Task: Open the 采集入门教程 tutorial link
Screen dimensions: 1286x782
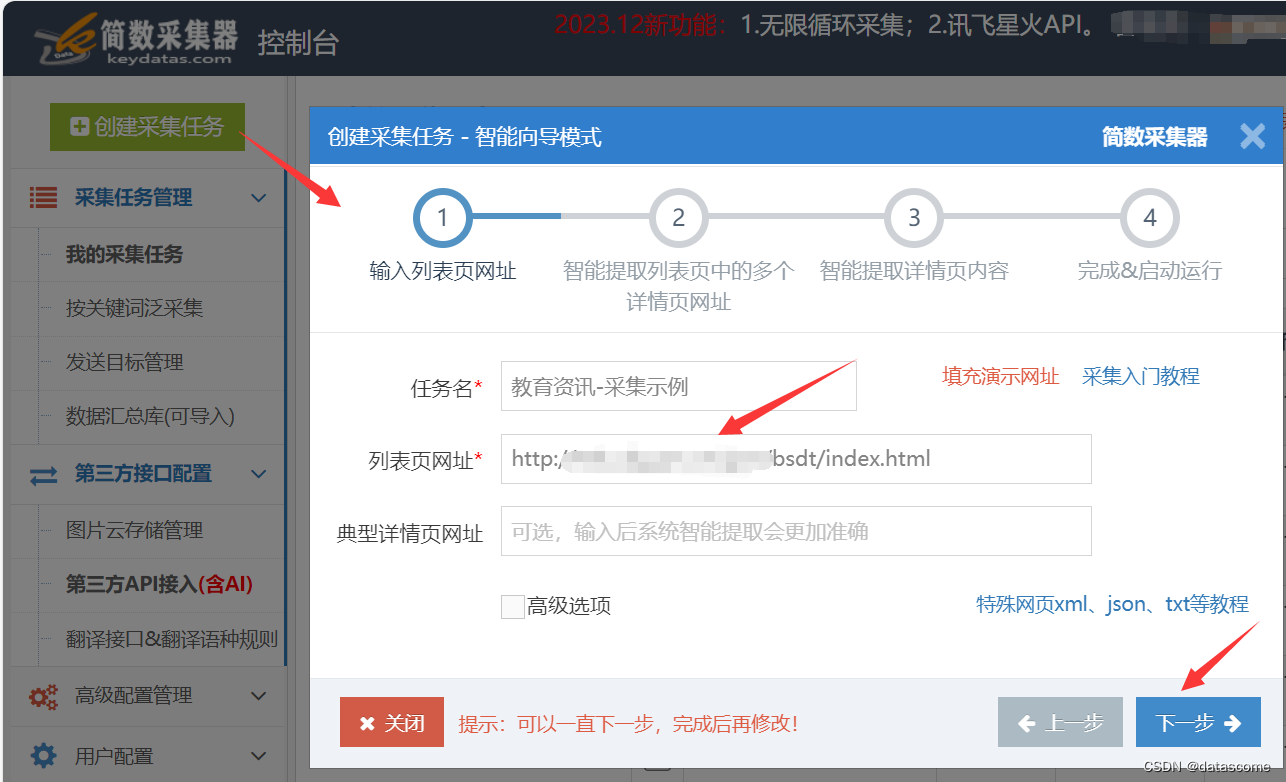Action: coord(1140,377)
